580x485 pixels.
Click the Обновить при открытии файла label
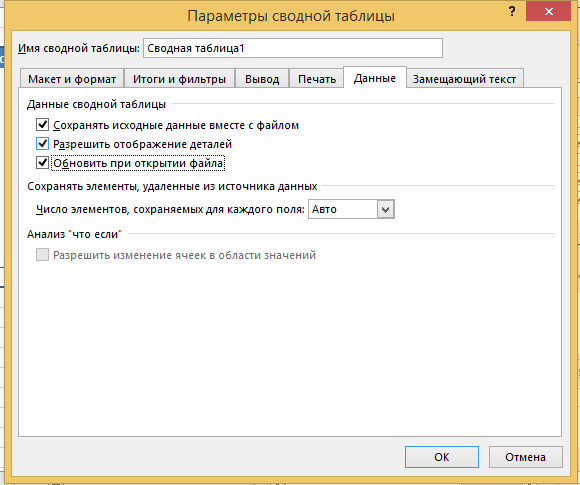point(138,163)
